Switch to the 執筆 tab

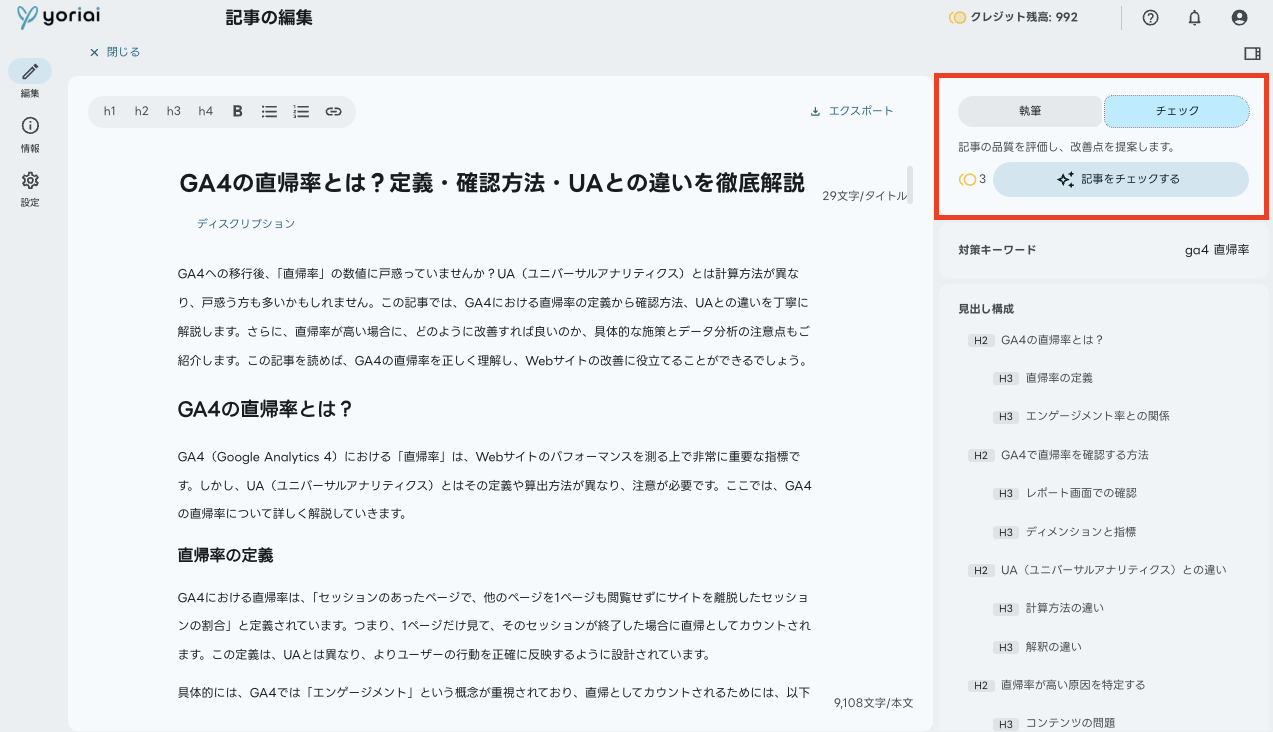pos(1030,111)
